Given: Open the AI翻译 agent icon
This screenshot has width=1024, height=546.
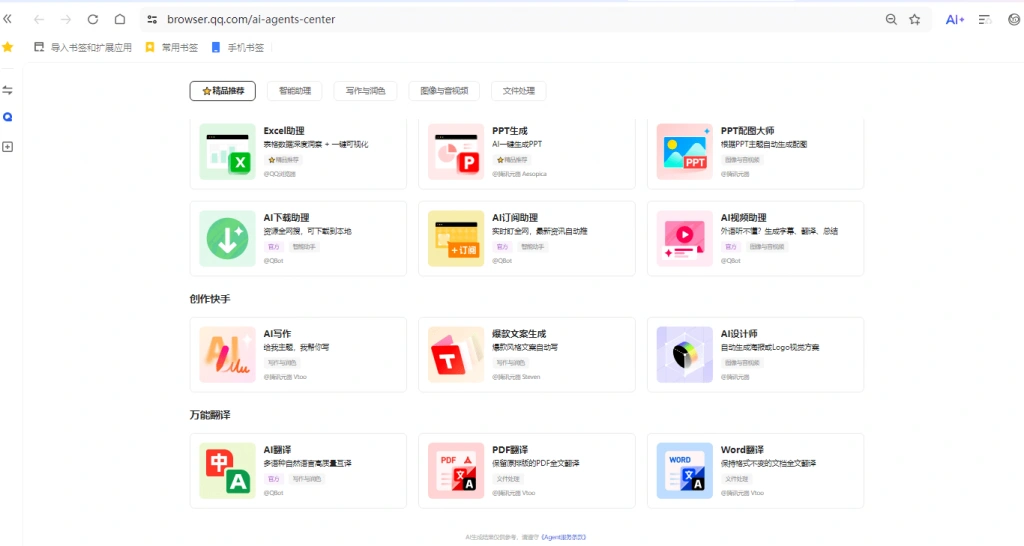Looking at the screenshot, I should point(227,470).
